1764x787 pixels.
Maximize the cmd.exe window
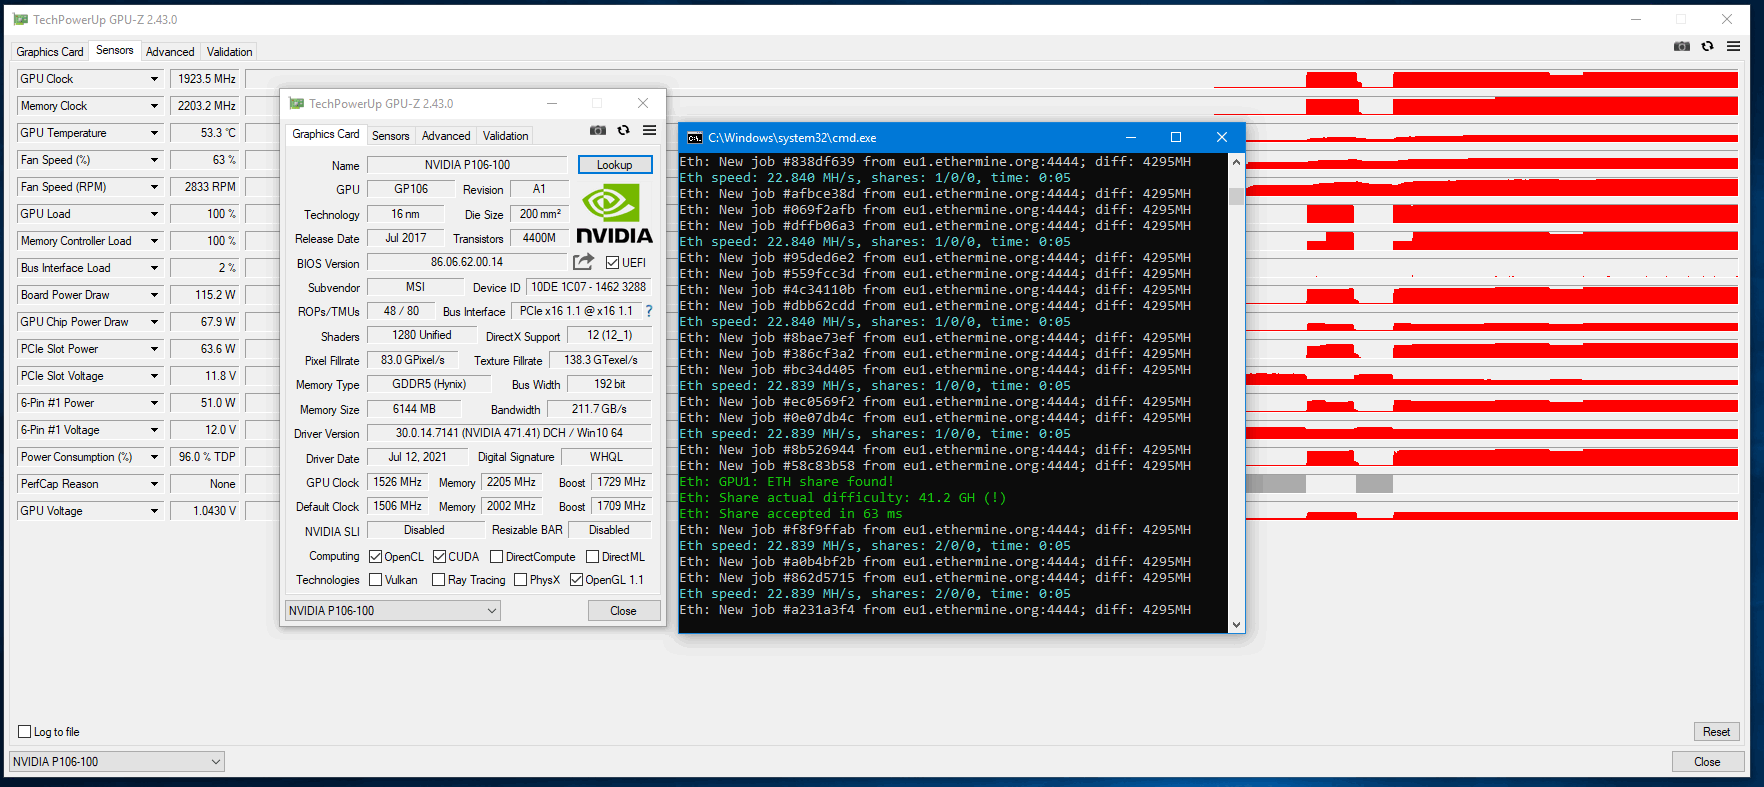(1176, 138)
